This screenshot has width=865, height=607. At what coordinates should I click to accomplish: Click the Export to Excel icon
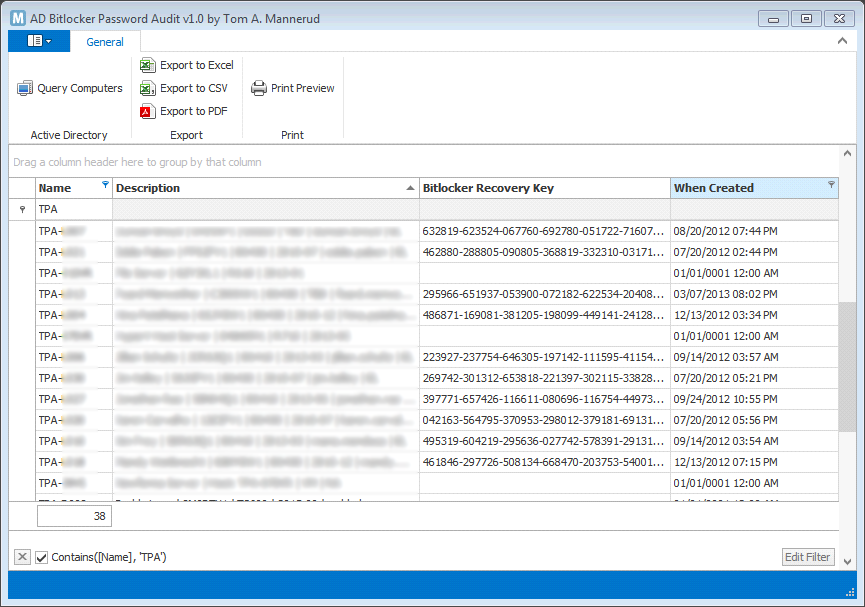point(147,65)
